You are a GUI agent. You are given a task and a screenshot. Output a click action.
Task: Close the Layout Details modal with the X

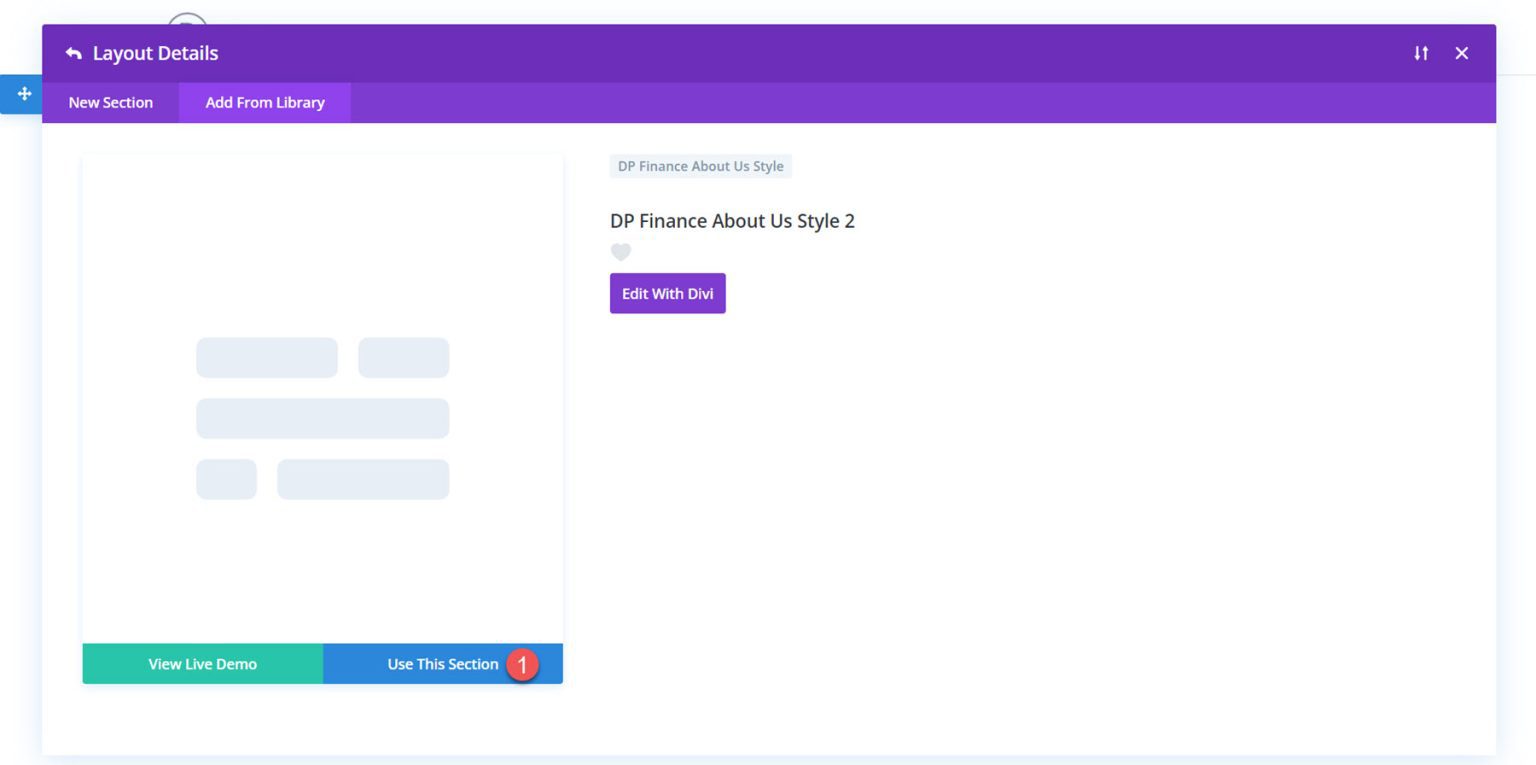coord(1461,53)
